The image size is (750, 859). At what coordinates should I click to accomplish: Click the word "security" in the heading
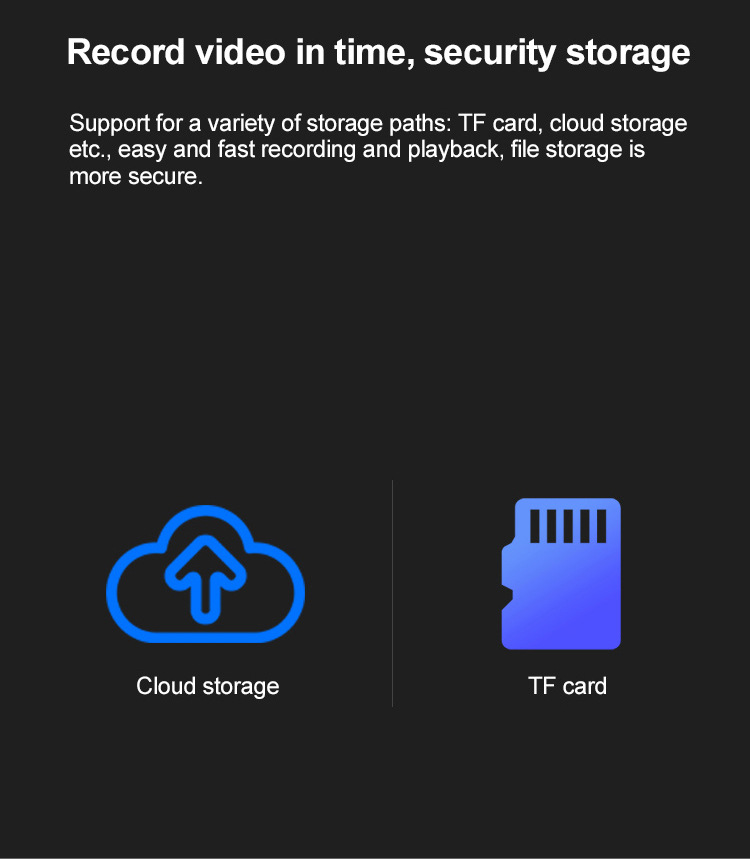[x=490, y=54]
